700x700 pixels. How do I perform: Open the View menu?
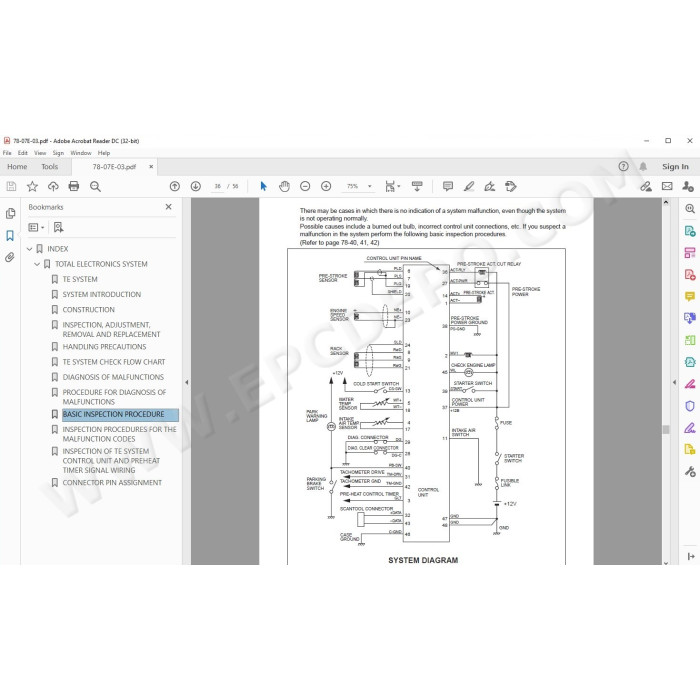(x=40, y=153)
